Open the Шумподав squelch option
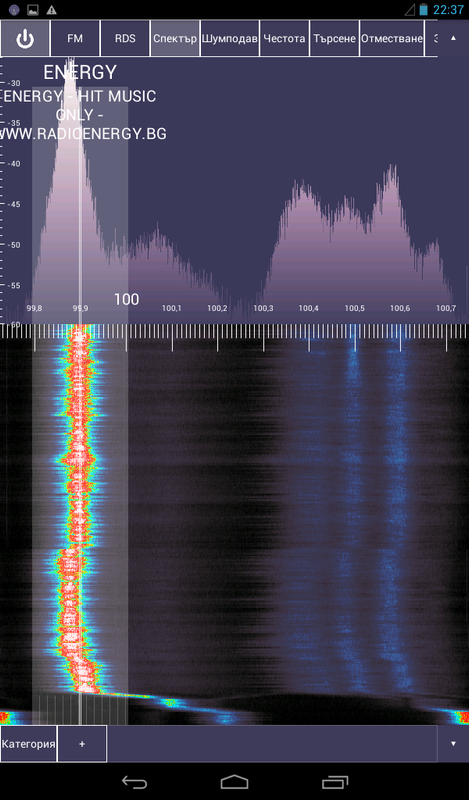This screenshot has width=469, height=800. 230,38
